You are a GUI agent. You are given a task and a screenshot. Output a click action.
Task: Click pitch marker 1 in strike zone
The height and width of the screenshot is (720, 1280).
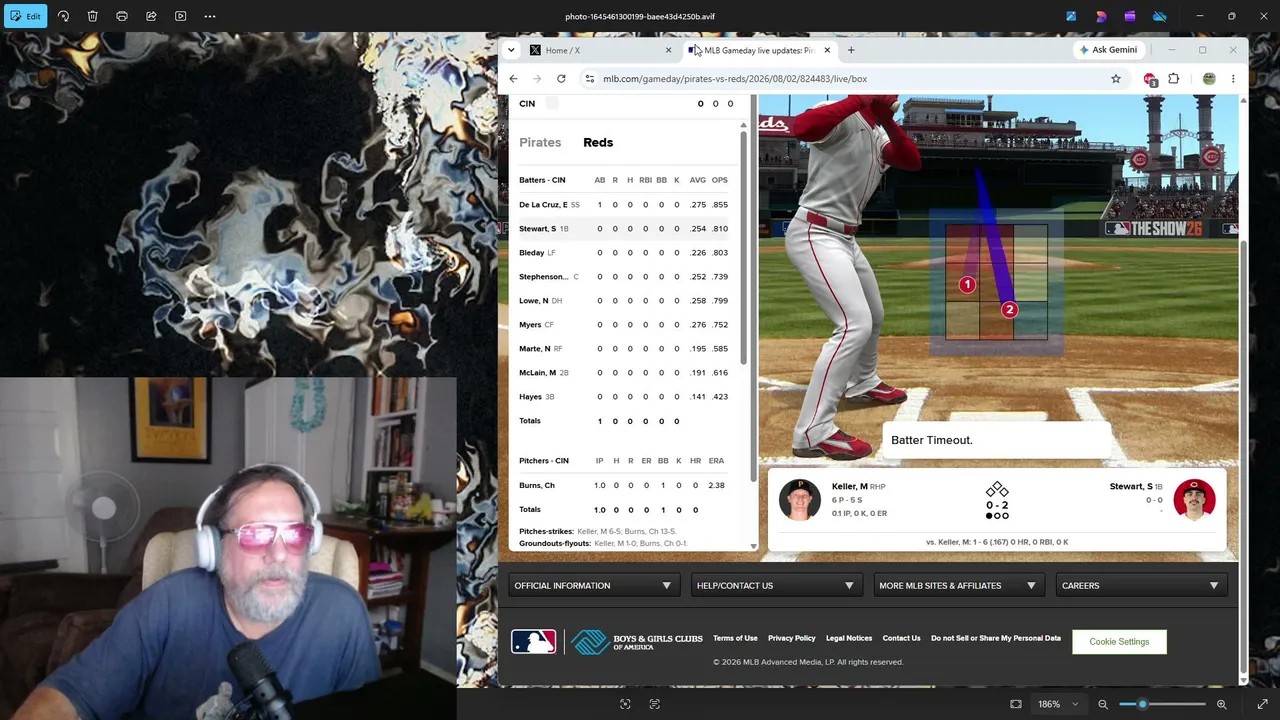967,285
